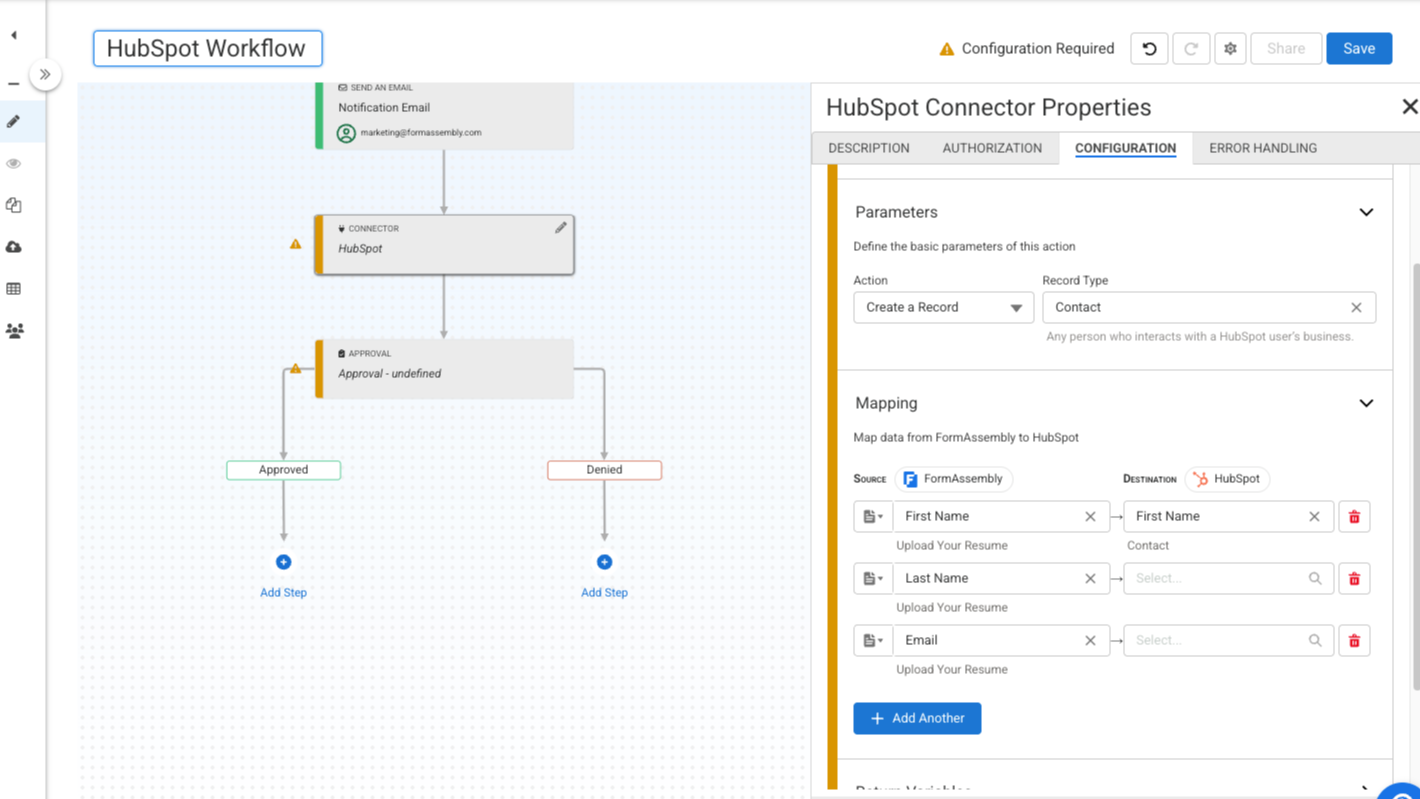
Task: Close the HubSpot Connector Properties panel
Action: [1409, 107]
